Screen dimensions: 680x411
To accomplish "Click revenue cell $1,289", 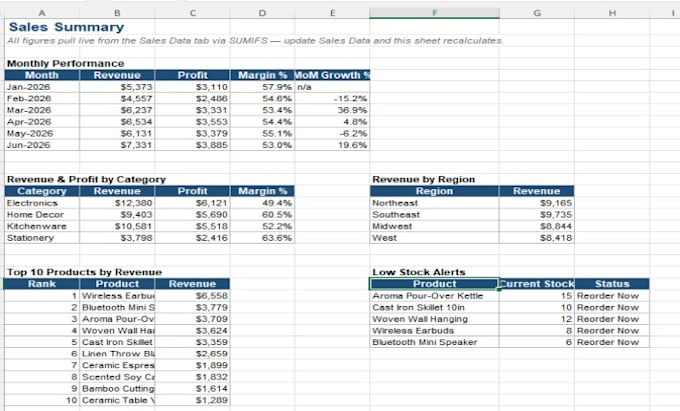I will click(x=193, y=400).
